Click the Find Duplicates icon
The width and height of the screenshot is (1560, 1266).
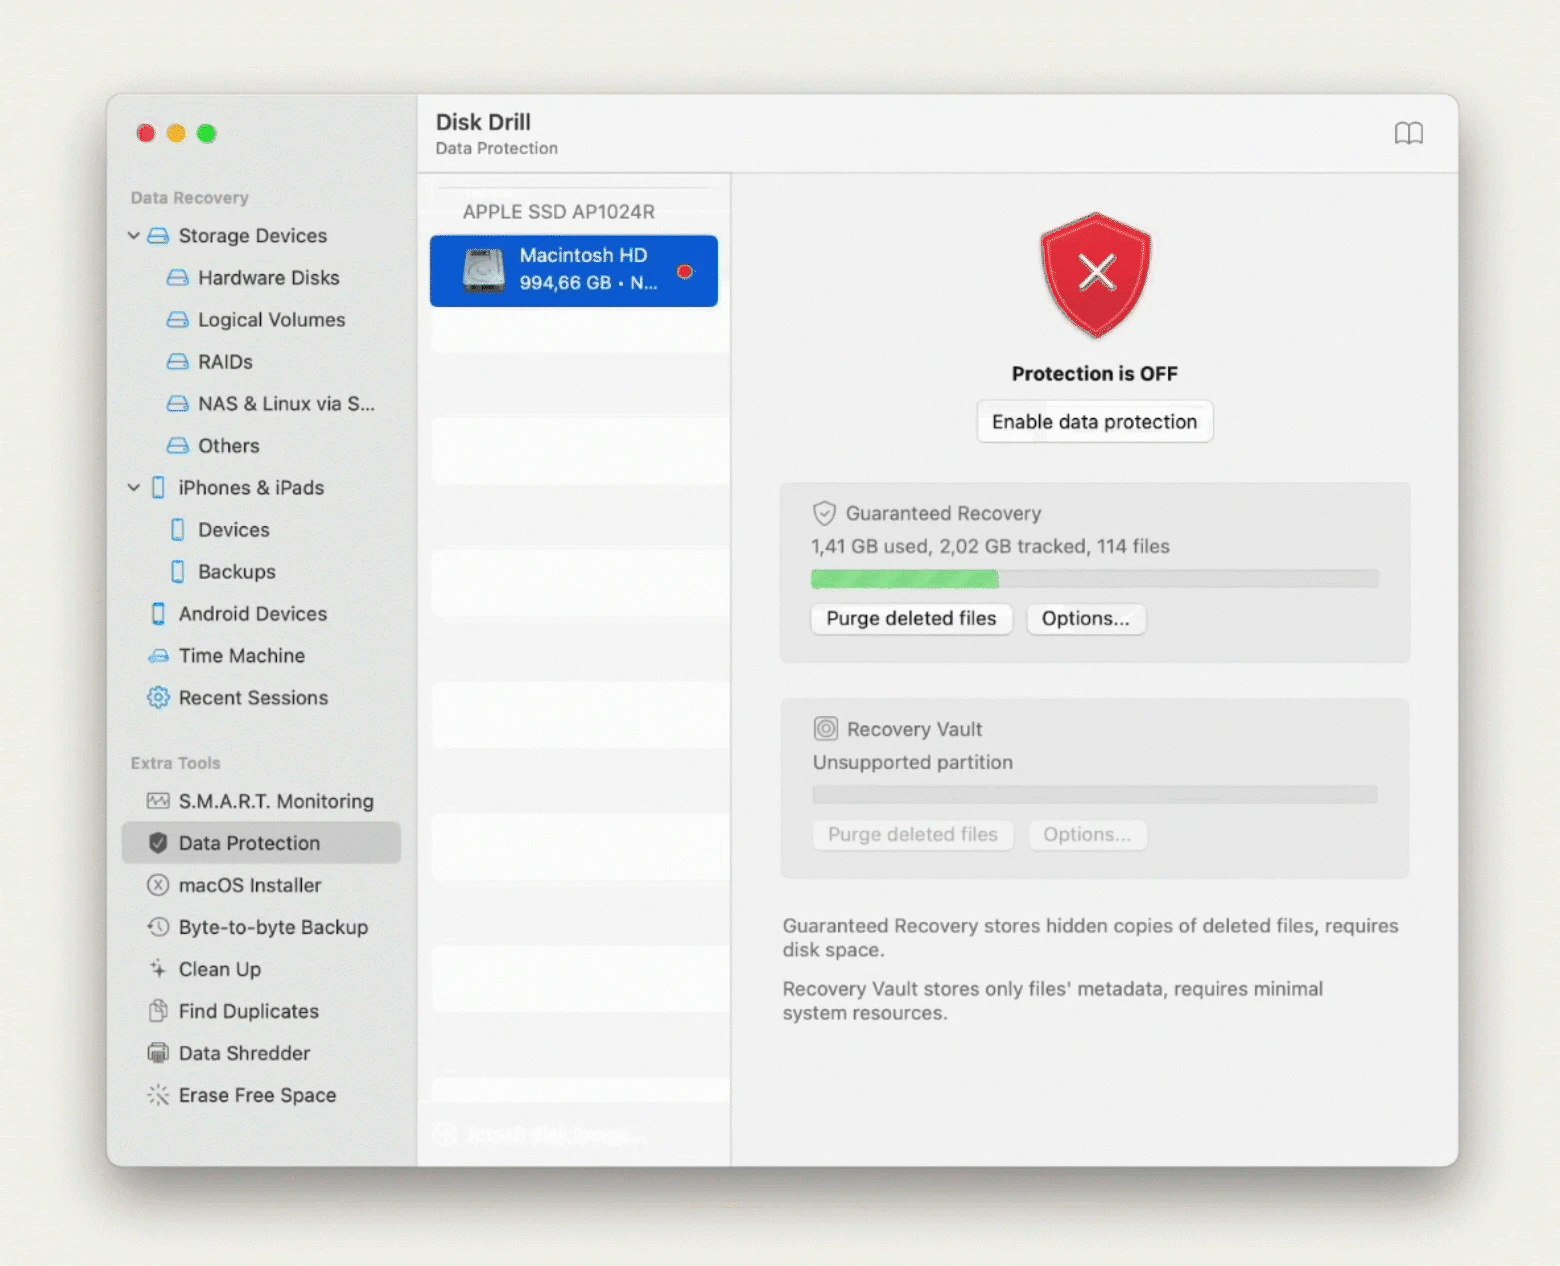158,1011
